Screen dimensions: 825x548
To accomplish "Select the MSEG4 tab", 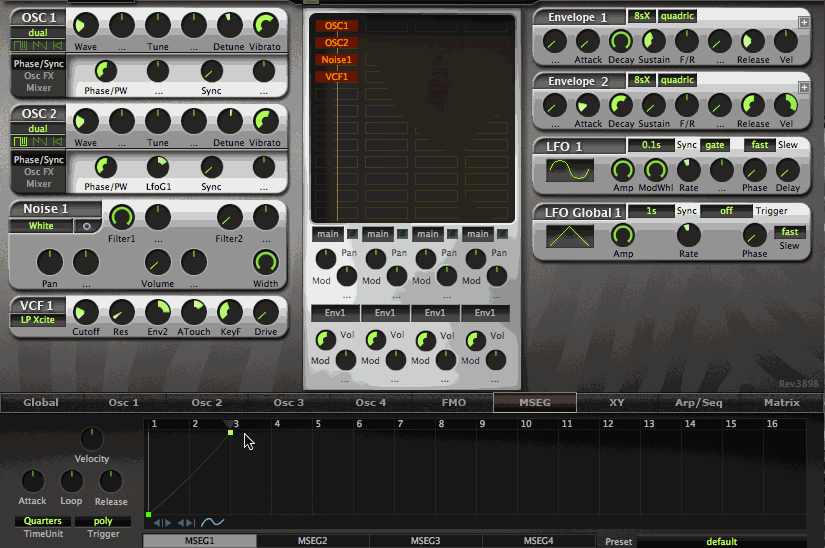I will tap(538, 541).
